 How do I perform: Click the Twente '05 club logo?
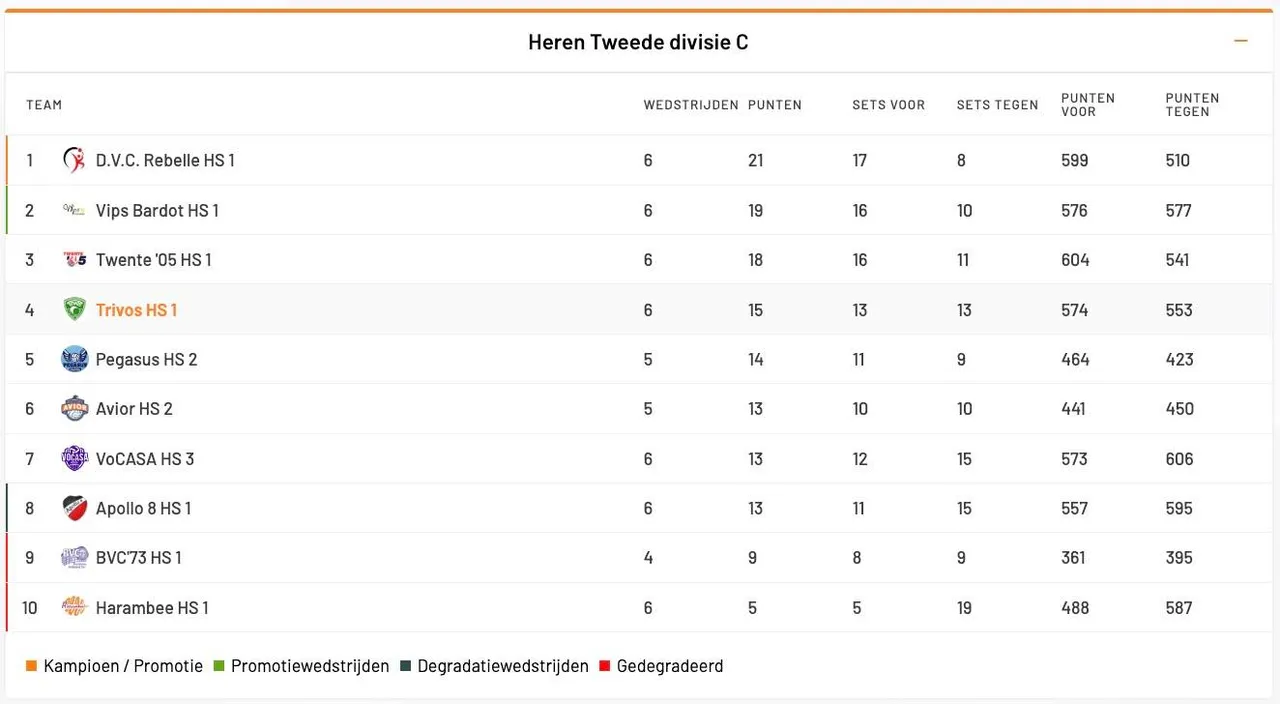click(x=74, y=259)
